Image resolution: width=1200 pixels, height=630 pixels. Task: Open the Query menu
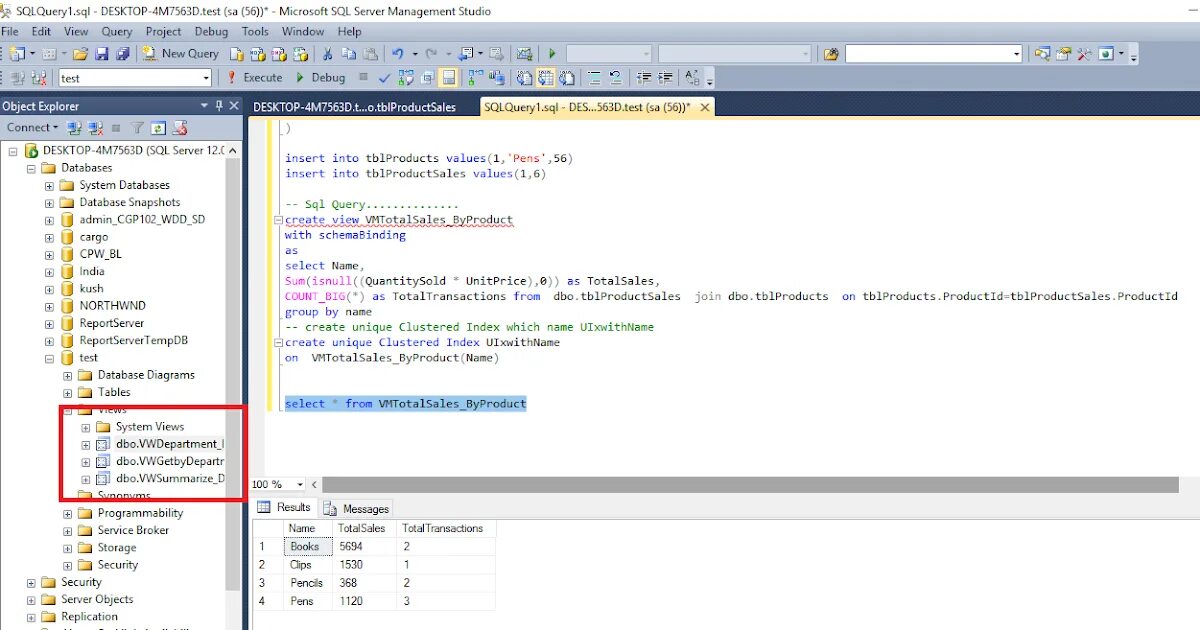(116, 31)
